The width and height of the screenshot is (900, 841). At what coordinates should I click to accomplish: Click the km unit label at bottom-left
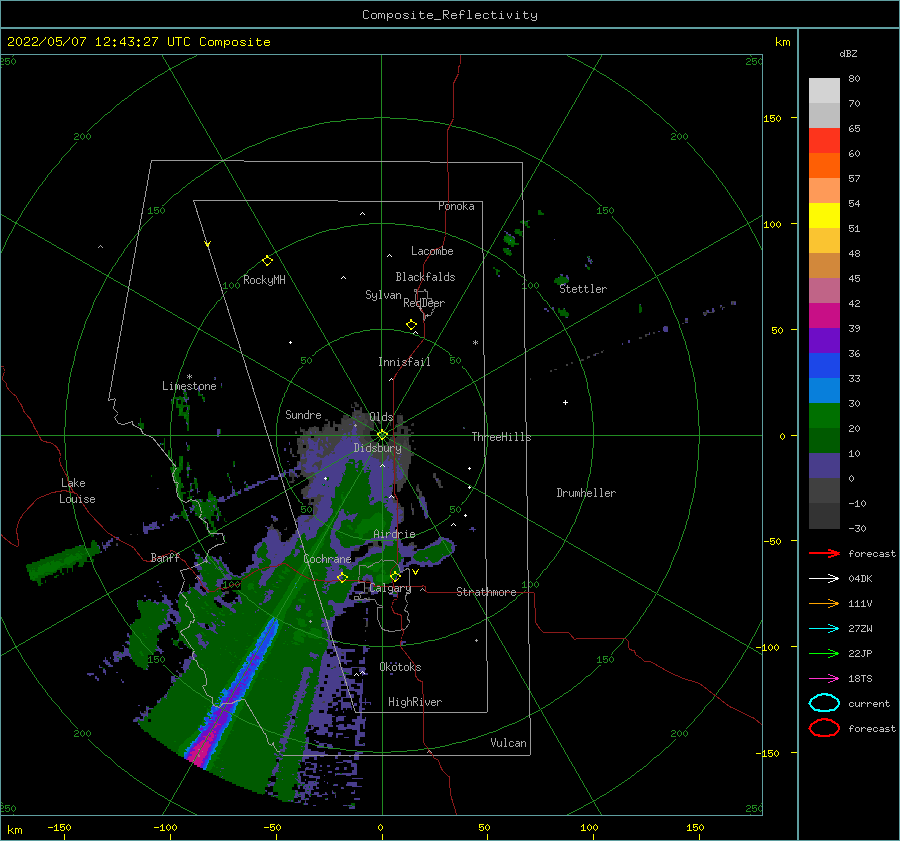point(14,830)
